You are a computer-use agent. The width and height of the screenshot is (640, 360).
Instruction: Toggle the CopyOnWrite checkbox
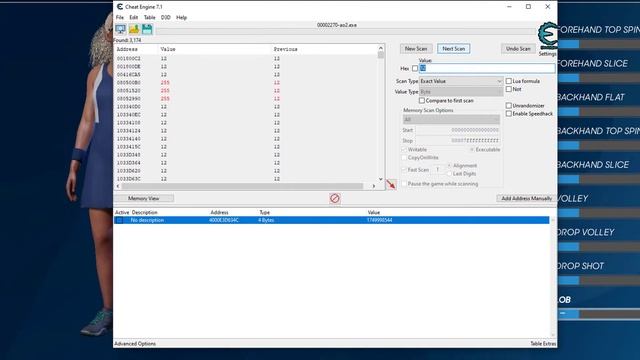tap(404, 158)
